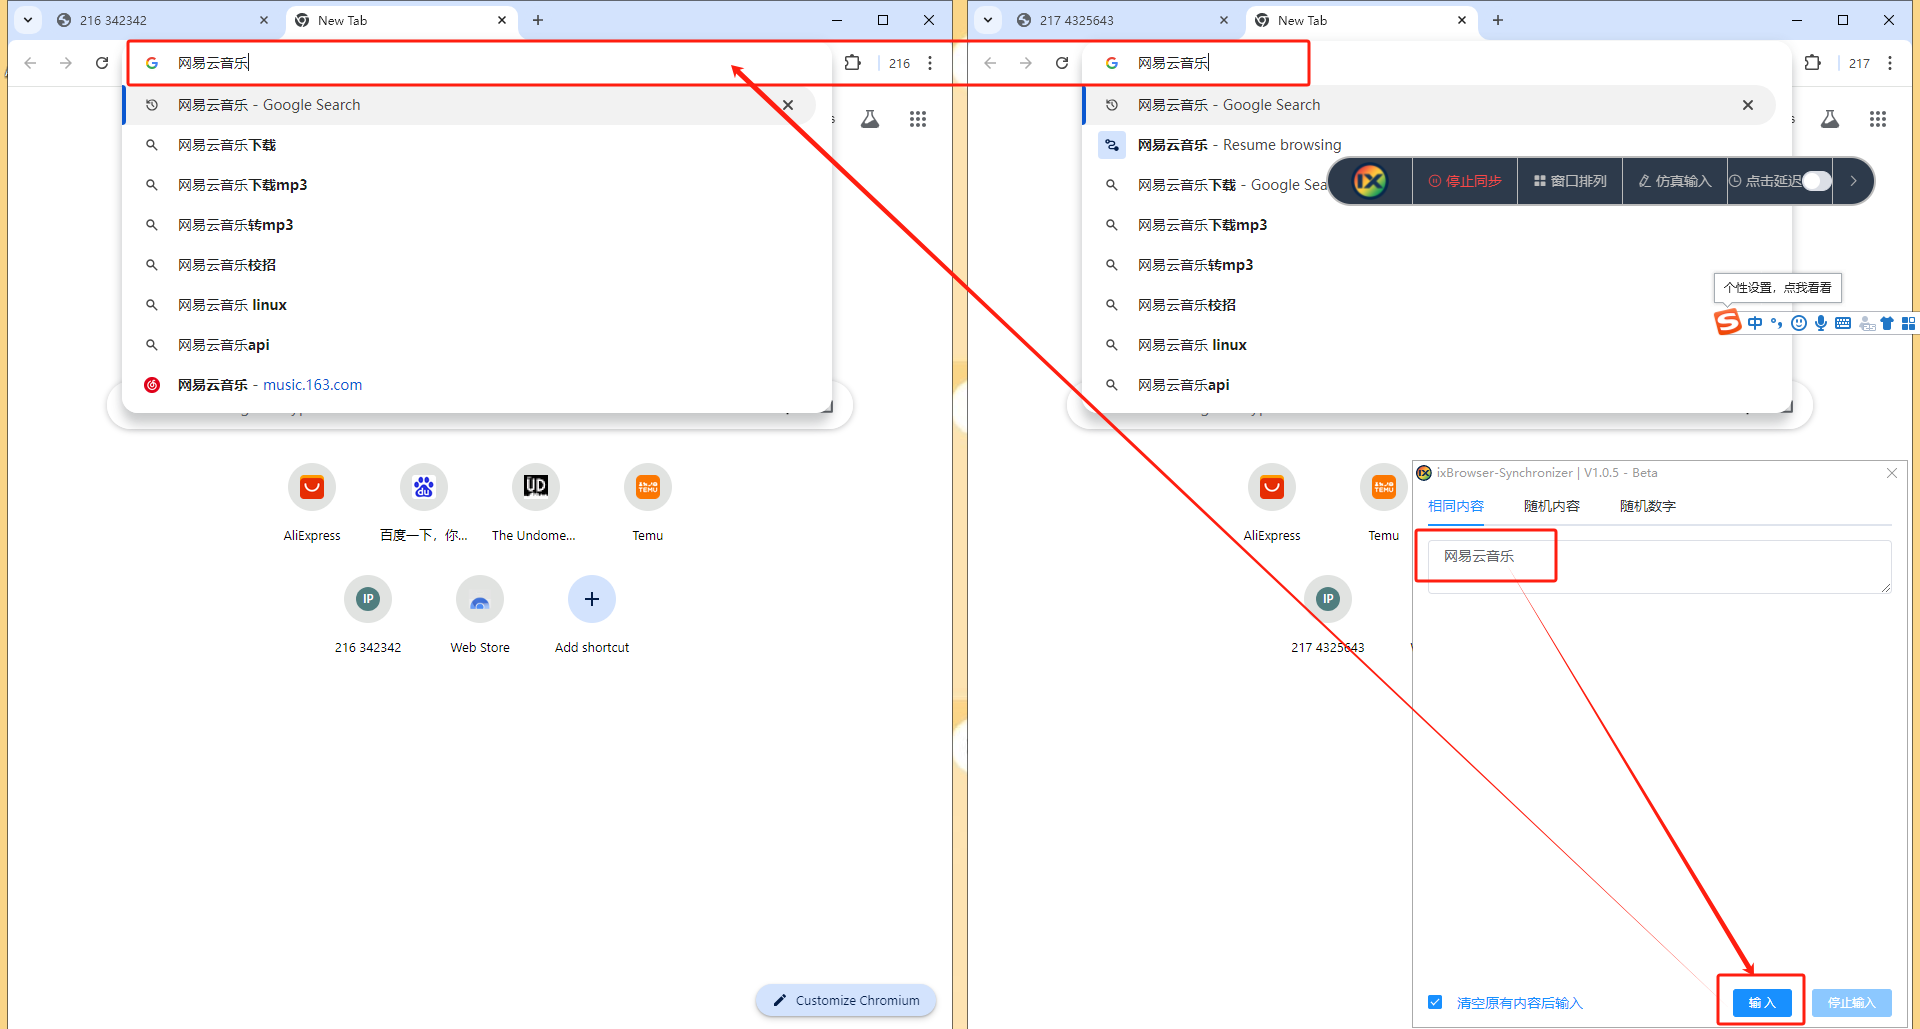Image resolution: width=1920 pixels, height=1029 pixels.
Task: Open the labs flask icon in right window
Action: (1830, 119)
